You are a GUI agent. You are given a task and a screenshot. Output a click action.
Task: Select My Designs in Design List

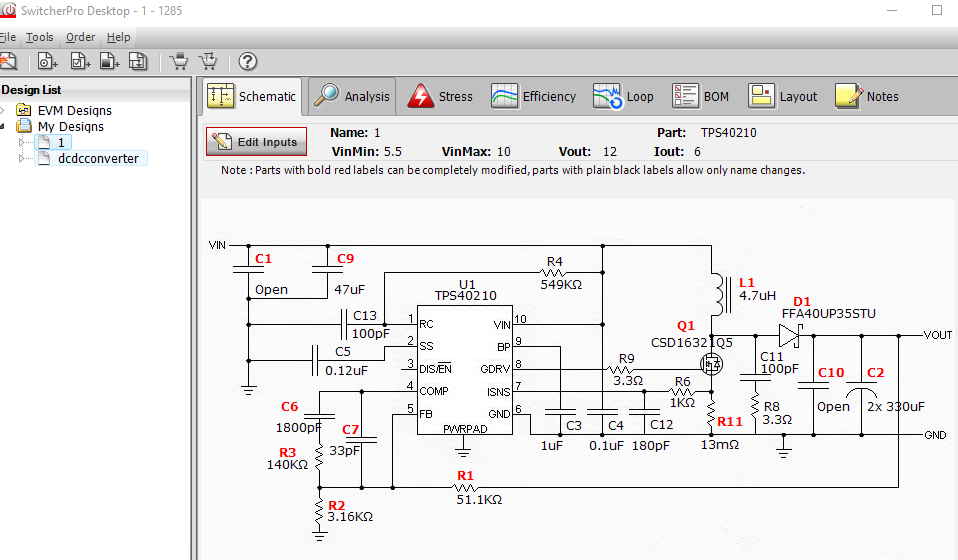[71, 126]
